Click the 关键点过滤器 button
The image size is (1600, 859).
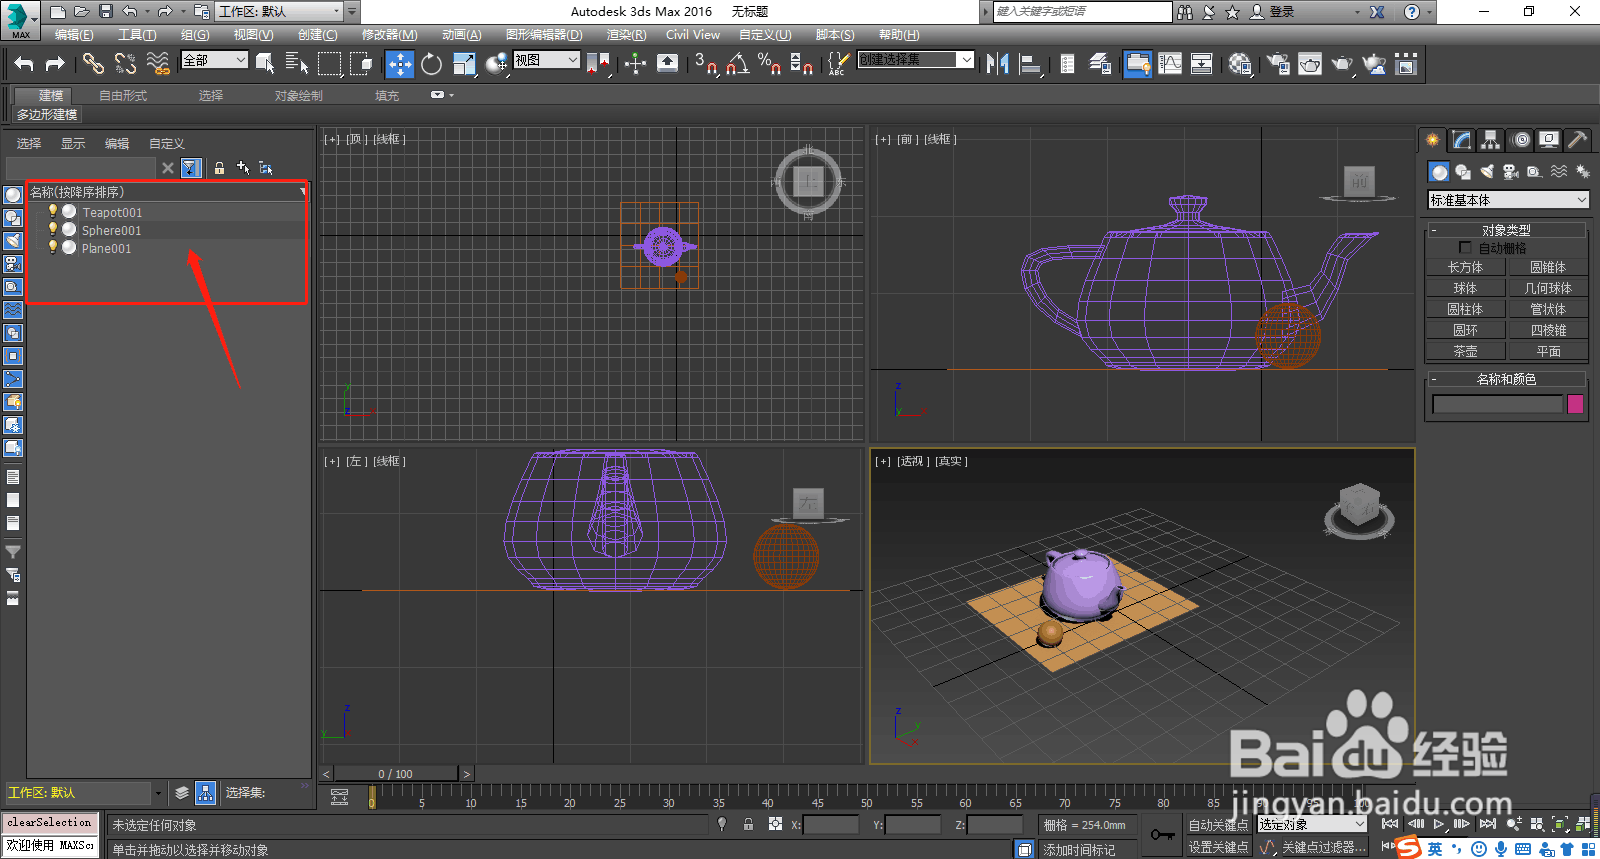[x=1323, y=847]
